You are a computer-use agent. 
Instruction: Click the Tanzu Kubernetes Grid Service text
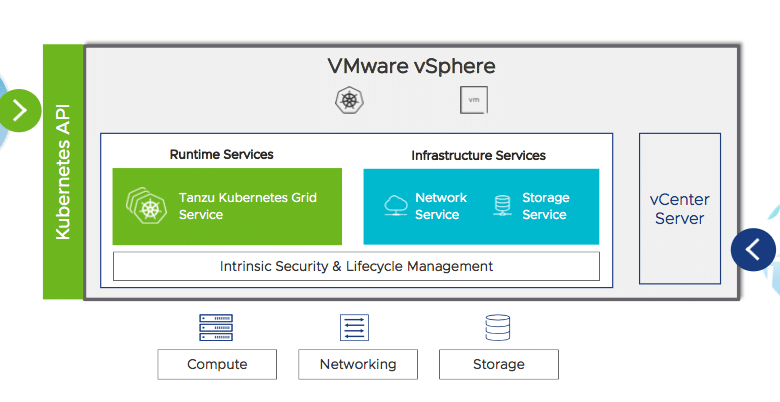[247, 206]
